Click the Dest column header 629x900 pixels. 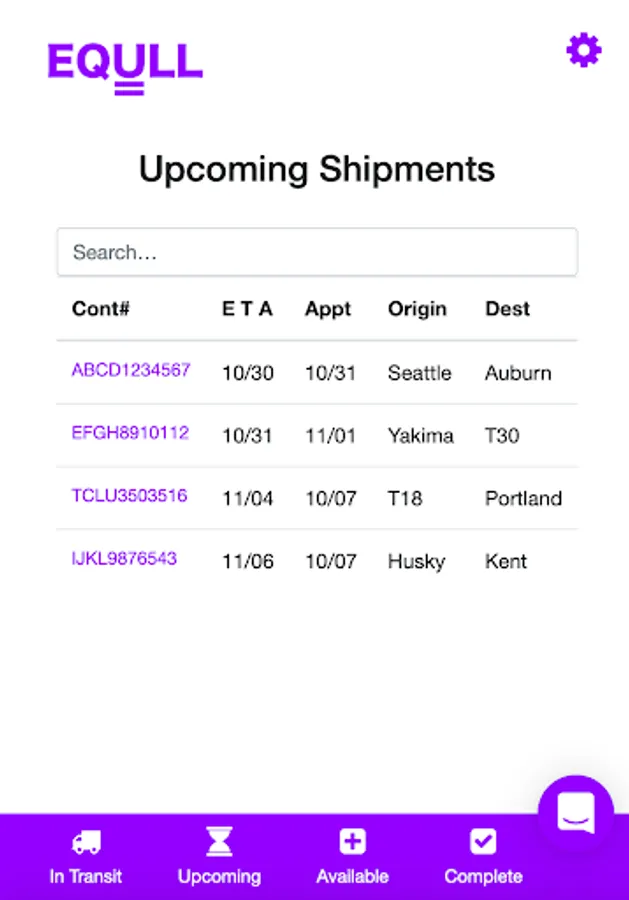coord(507,309)
